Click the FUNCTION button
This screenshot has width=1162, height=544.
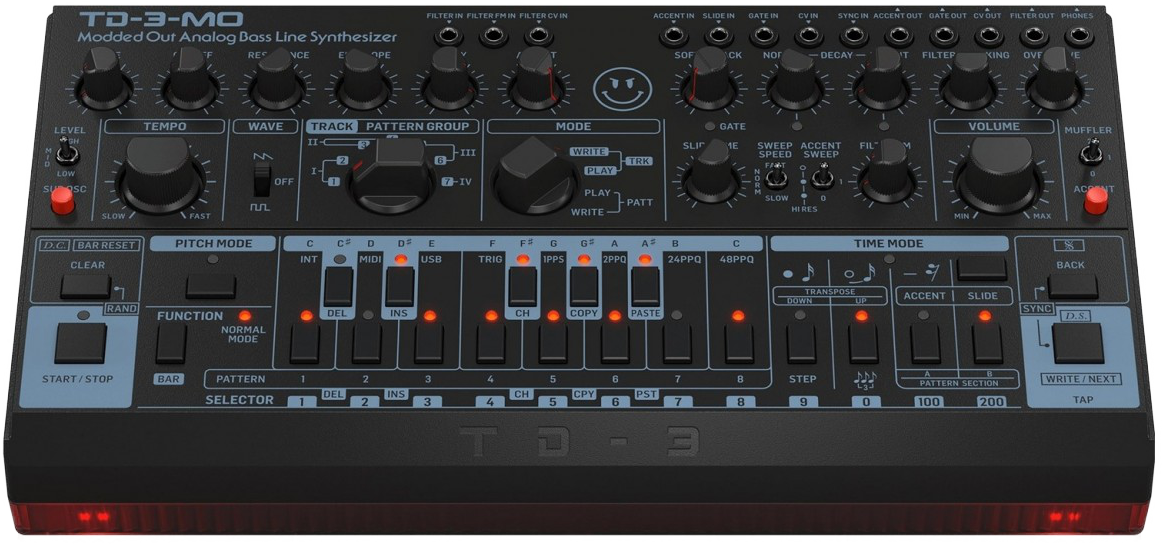(x=170, y=343)
